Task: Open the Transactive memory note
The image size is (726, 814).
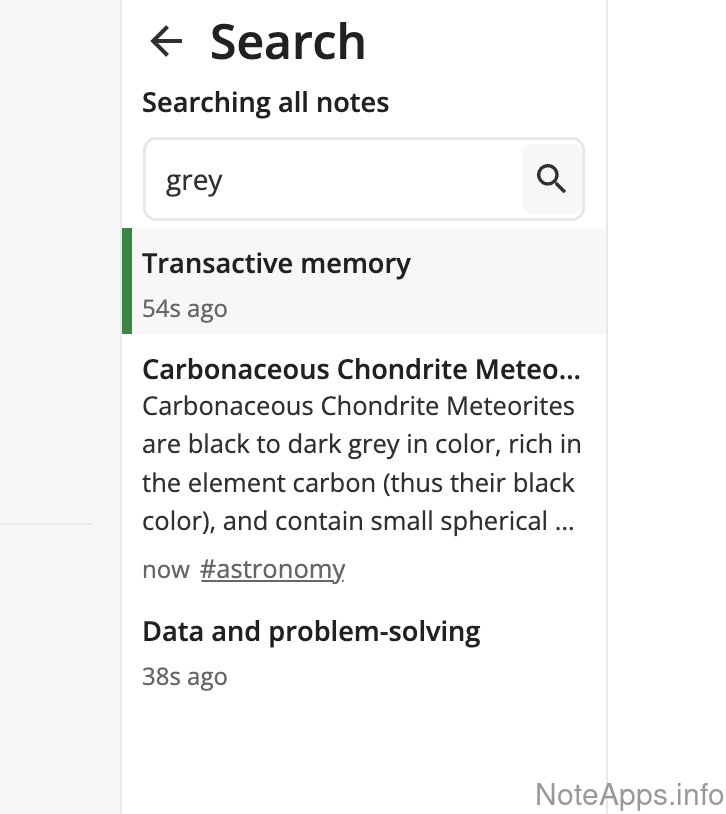Action: click(276, 264)
